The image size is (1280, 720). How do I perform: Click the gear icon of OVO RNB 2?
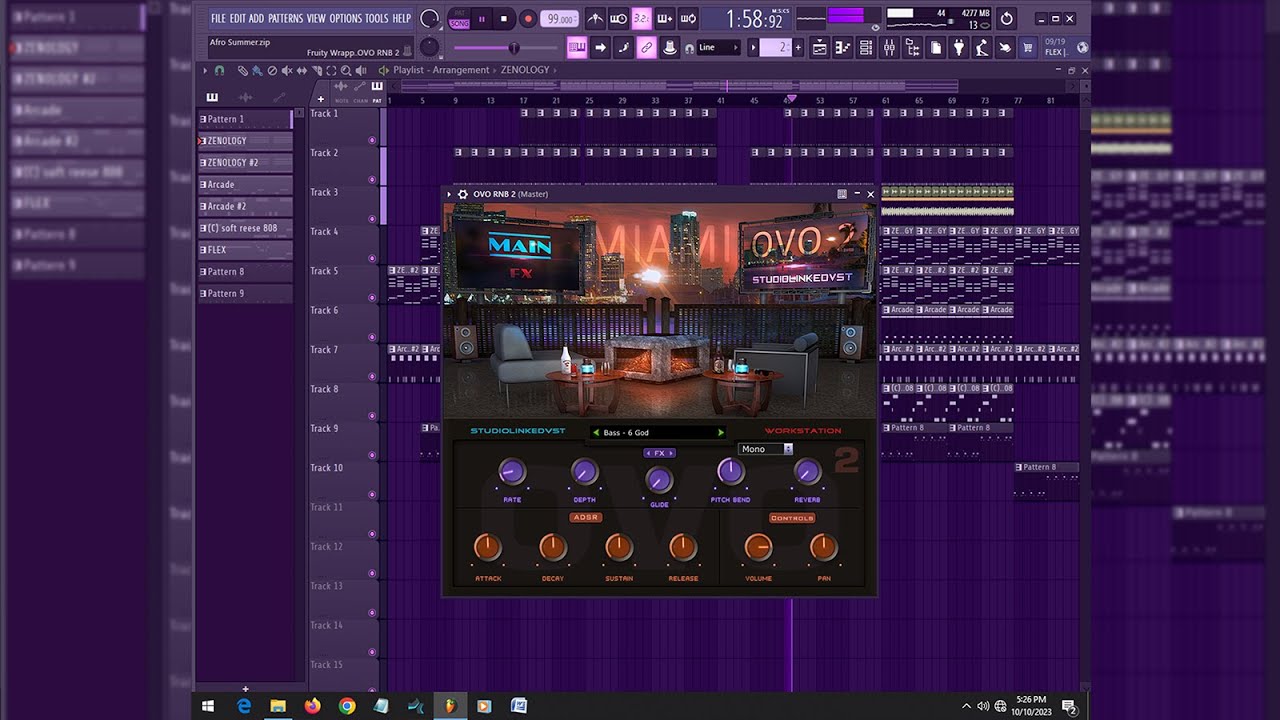pyautogui.click(x=463, y=194)
